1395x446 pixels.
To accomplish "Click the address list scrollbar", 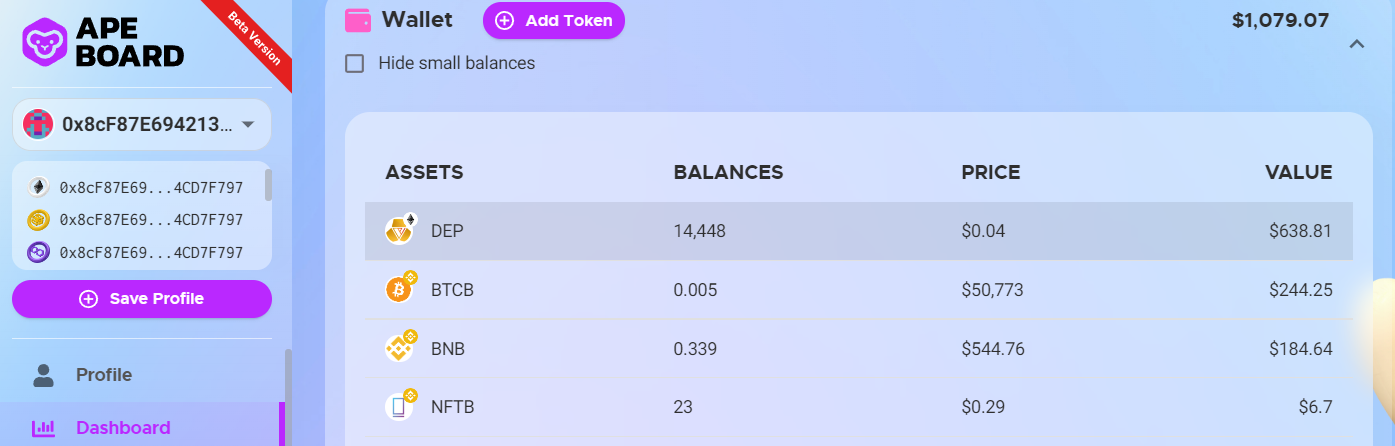I will (268, 185).
